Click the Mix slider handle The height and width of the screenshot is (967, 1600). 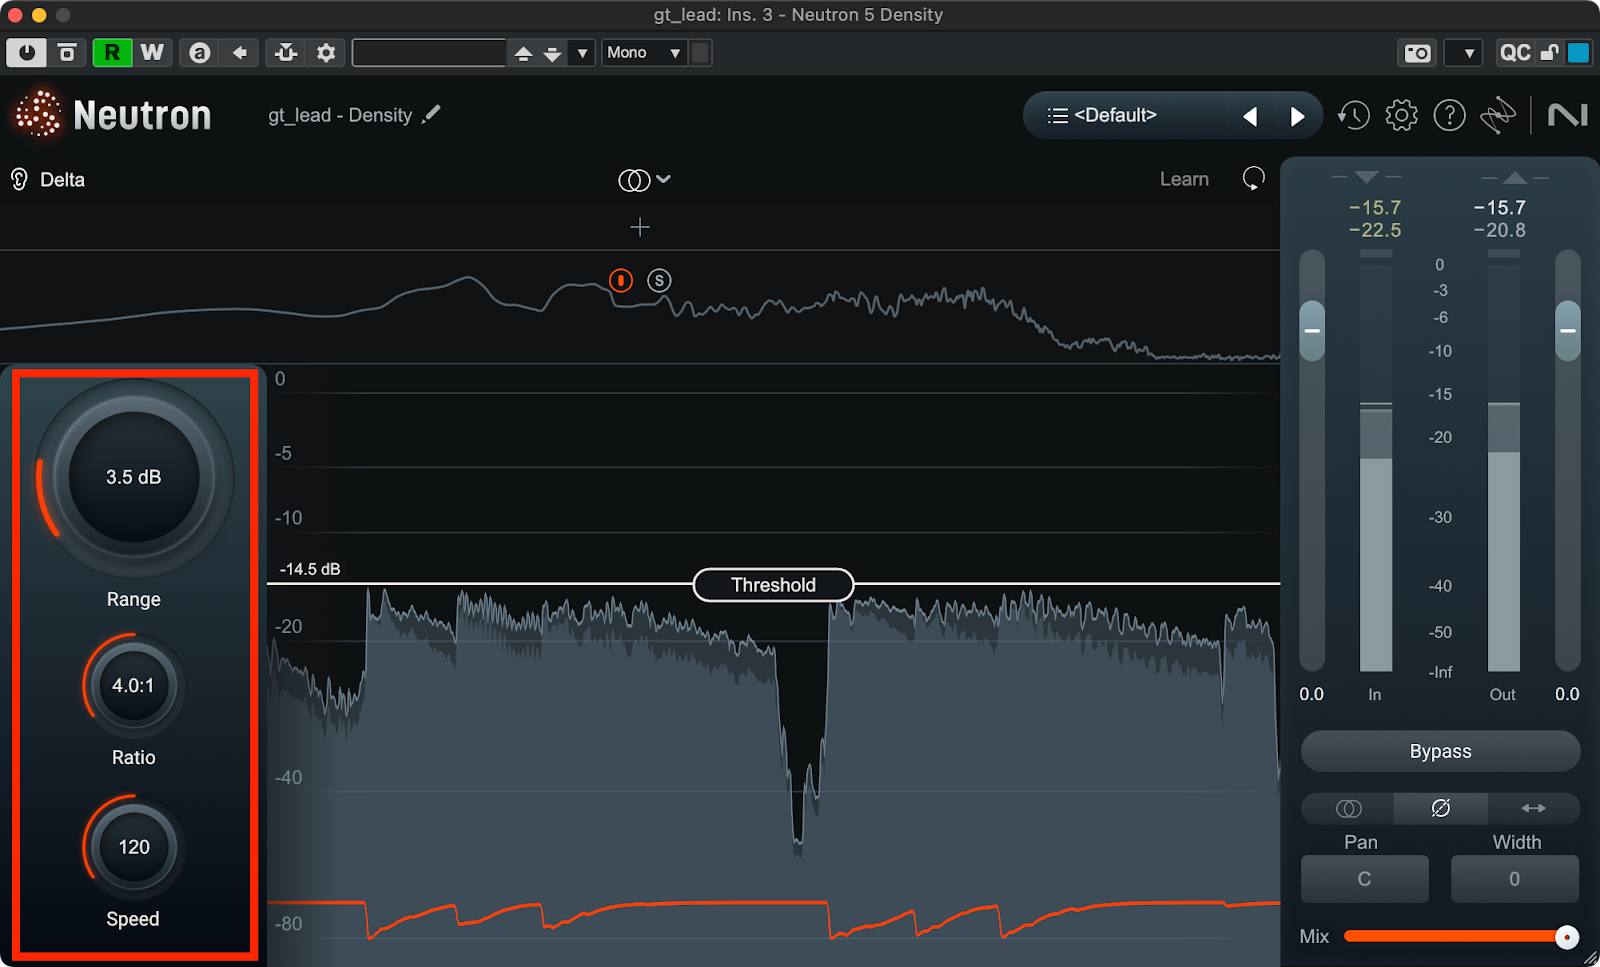pos(1566,937)
